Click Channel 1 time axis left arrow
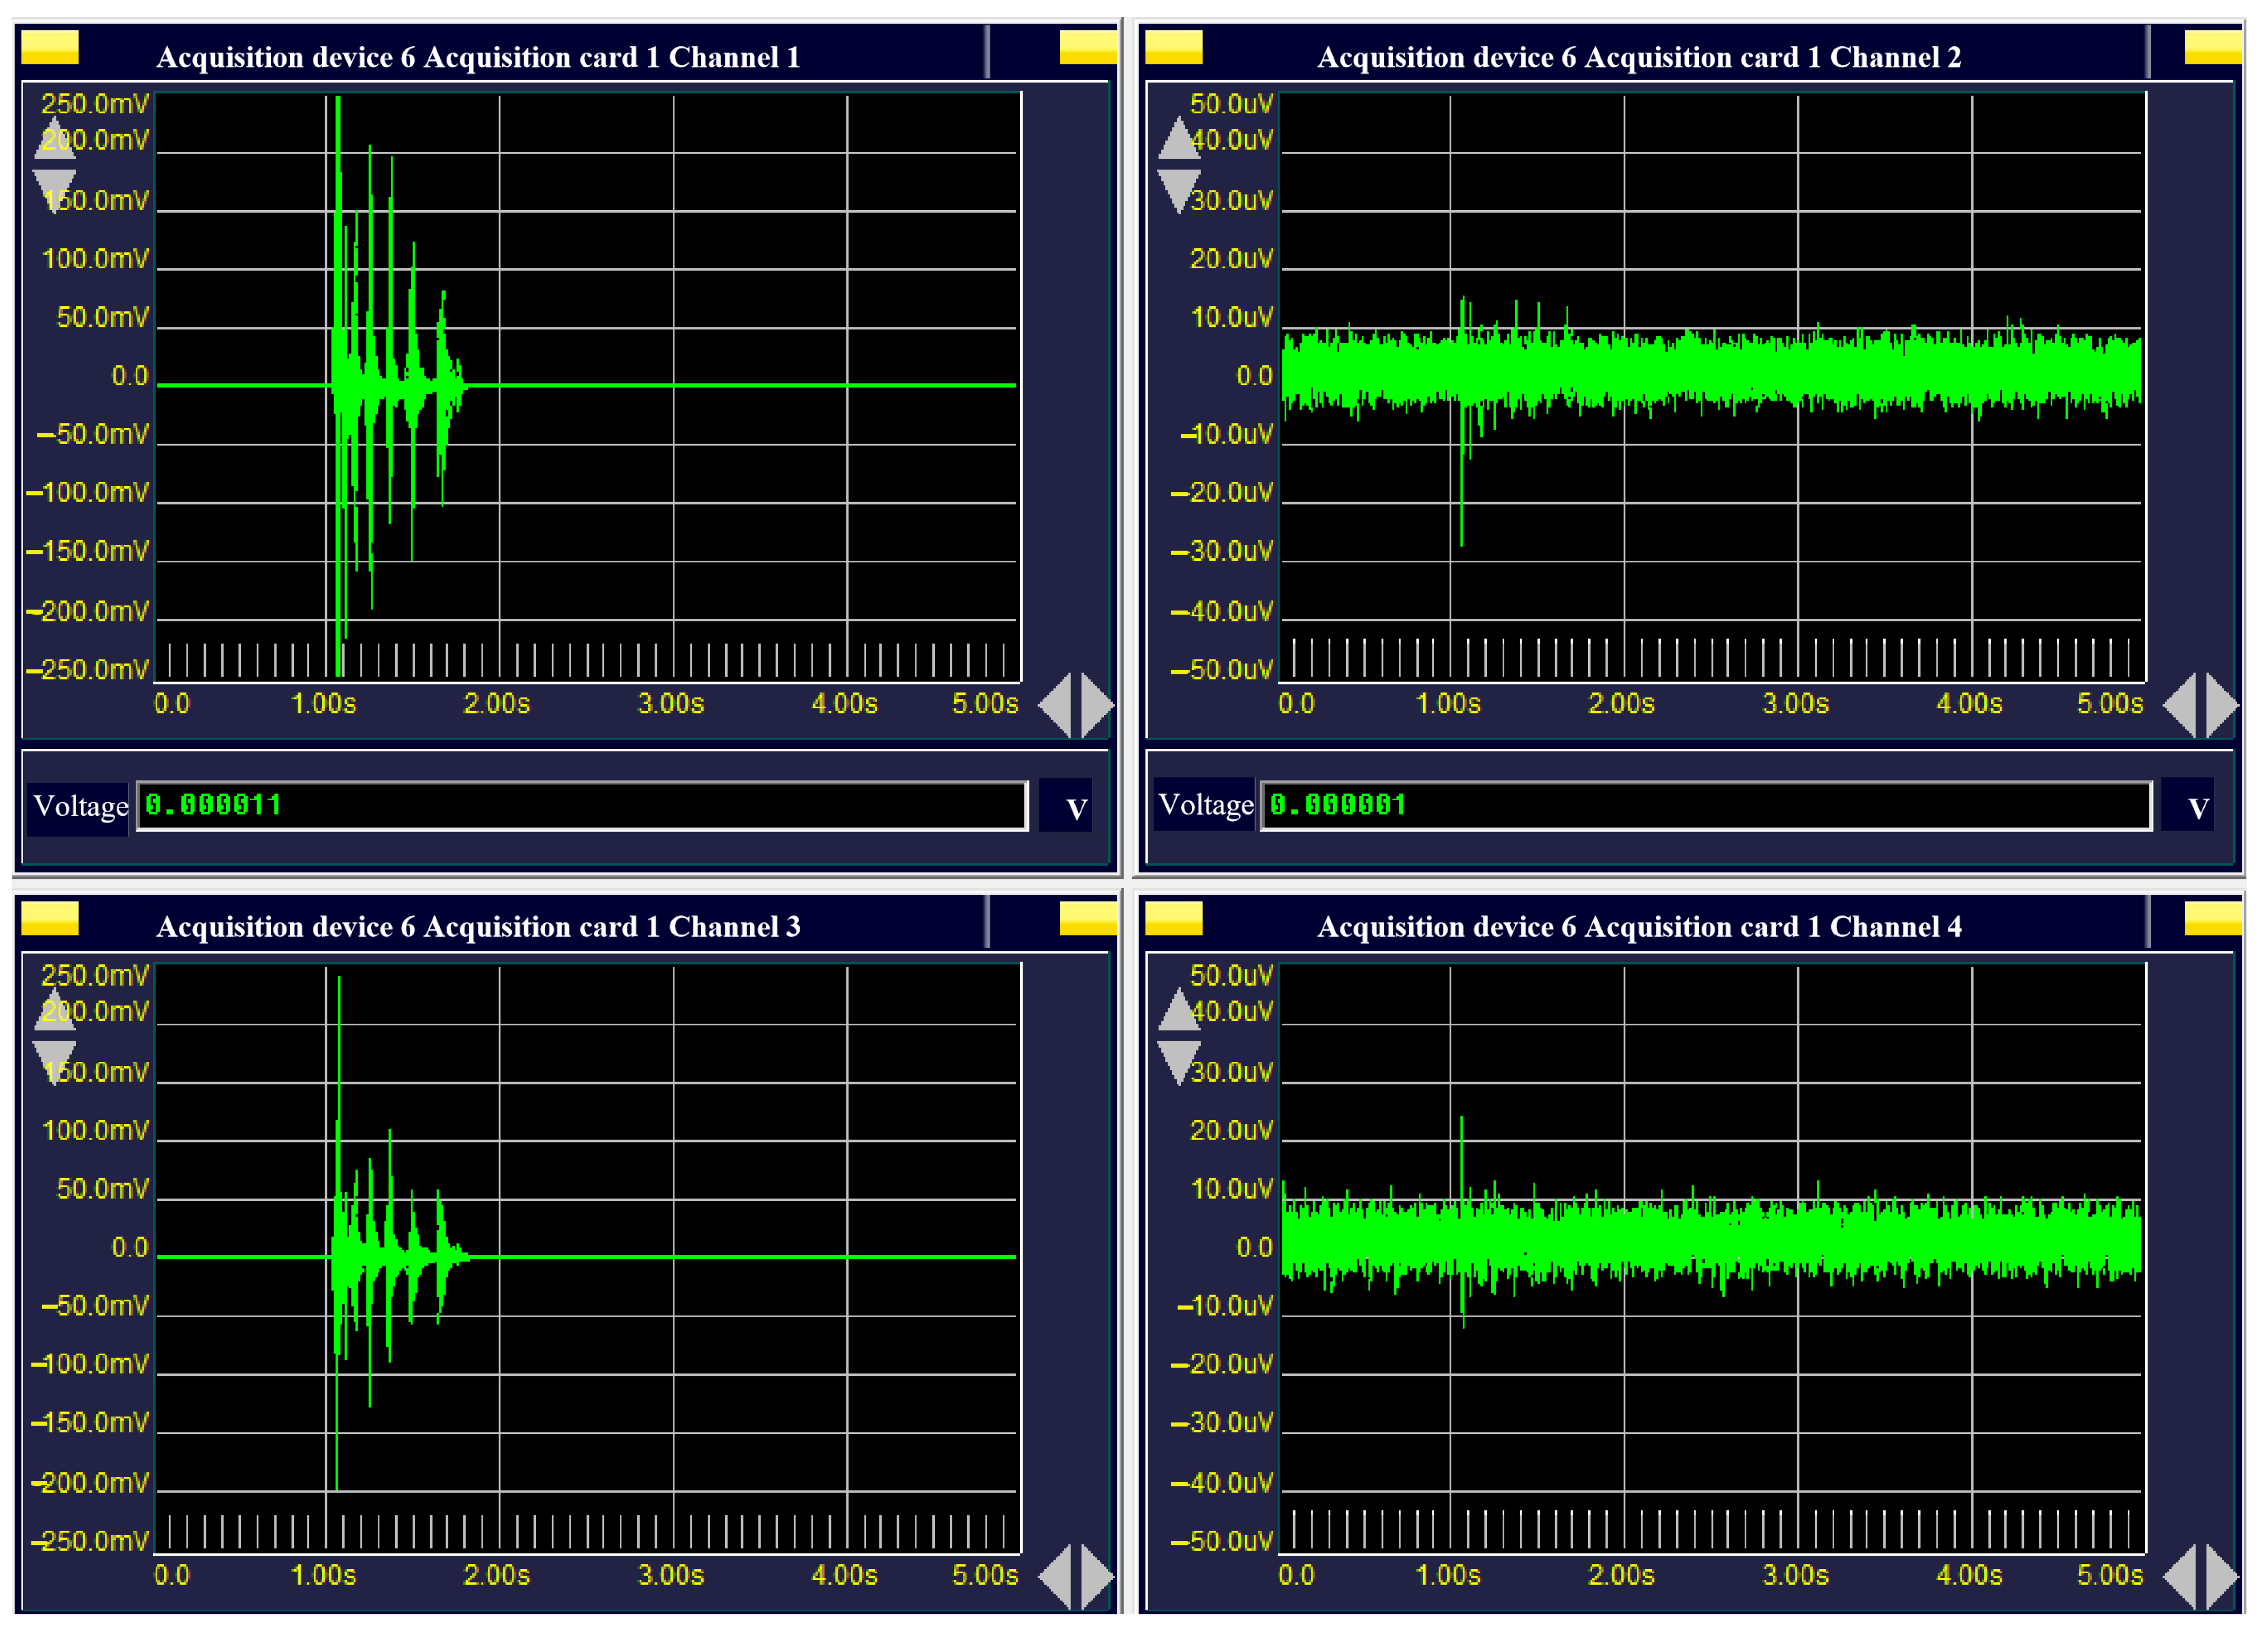Image resolution: width=2268 pixels, height=1640 pixels. [x=1056, y=705]
